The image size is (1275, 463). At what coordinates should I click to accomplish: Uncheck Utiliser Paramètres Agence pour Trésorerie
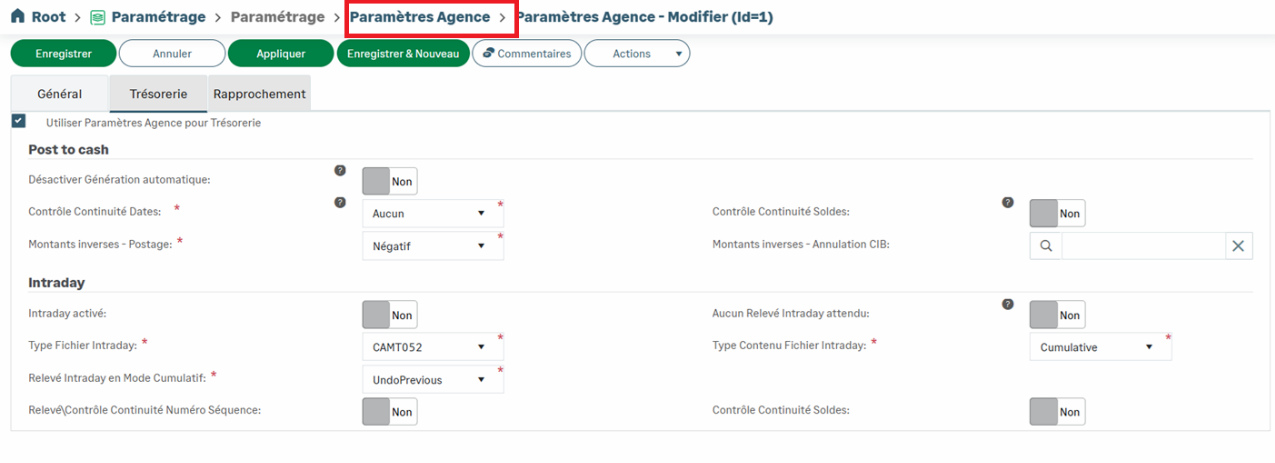click(19, 121)
